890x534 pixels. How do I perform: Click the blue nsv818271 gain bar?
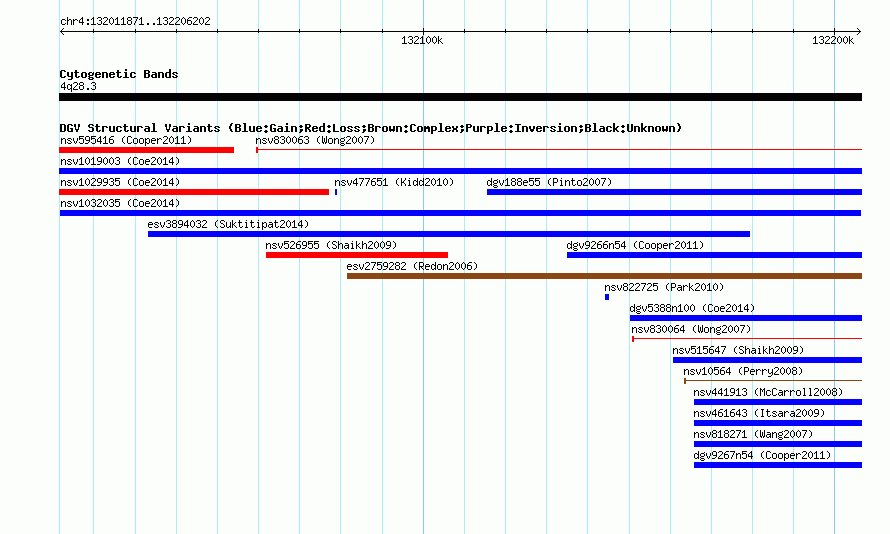[x=778, y=444]
